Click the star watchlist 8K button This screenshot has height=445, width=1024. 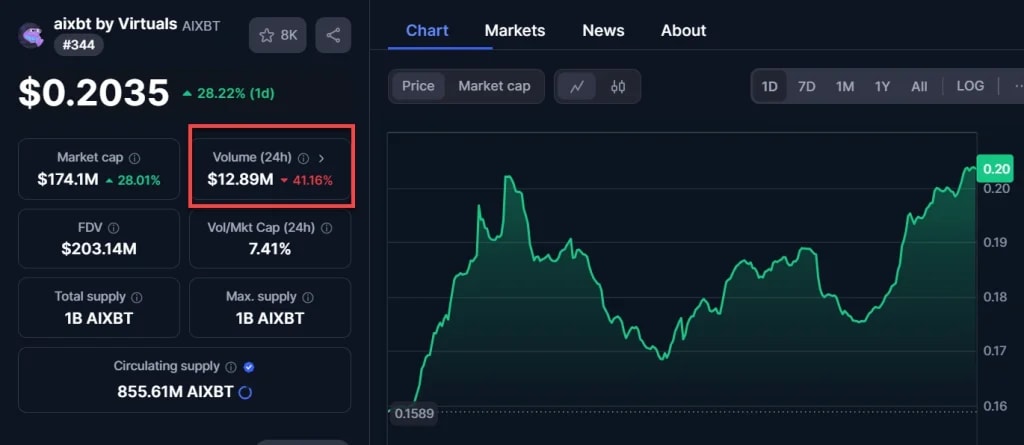pyautogui.click(x=278, y=35)
